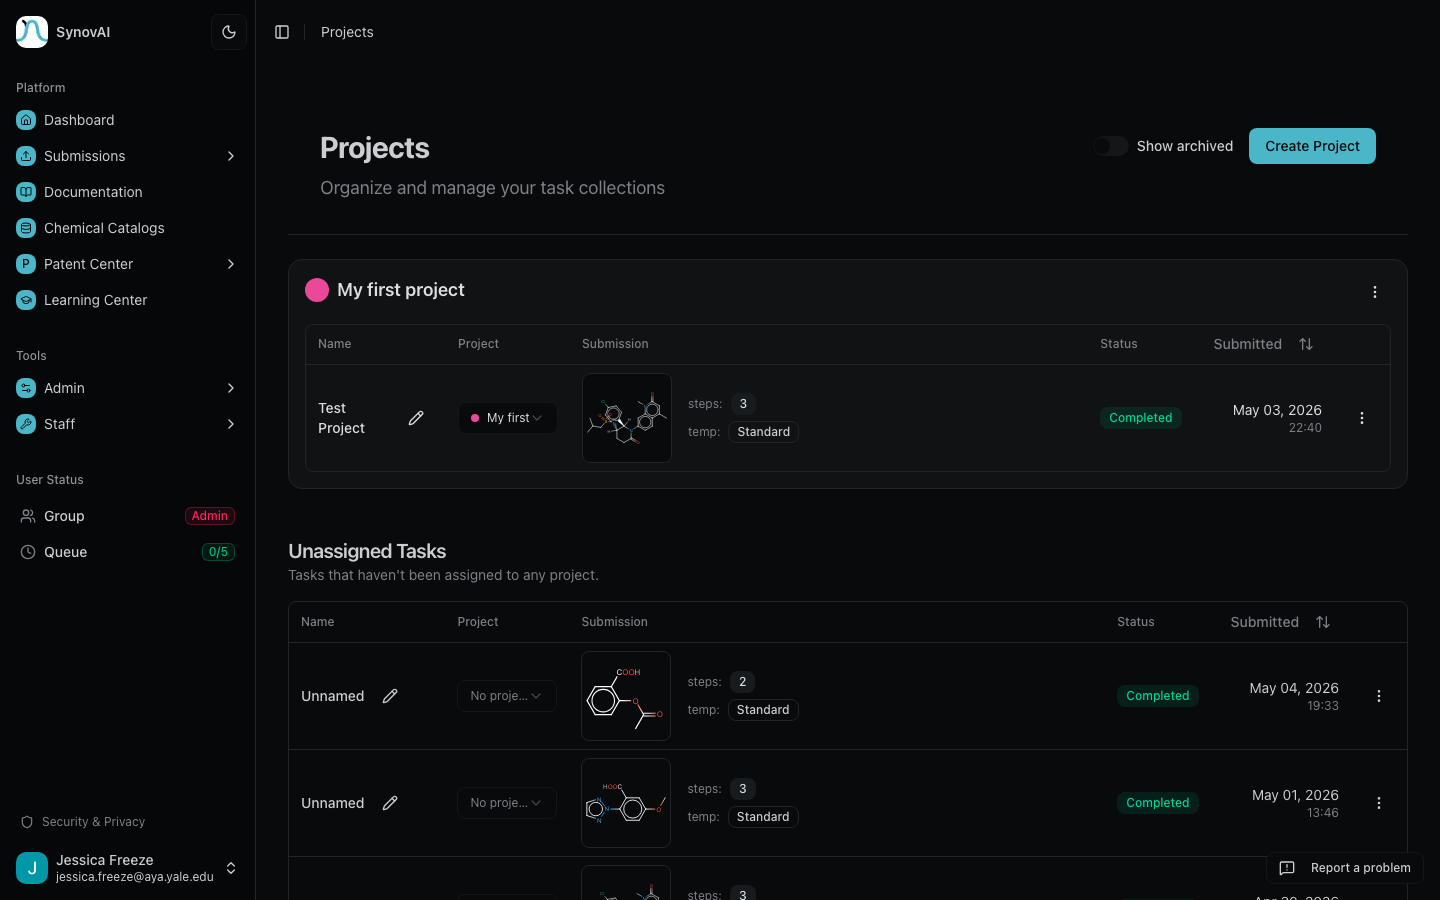Open the COOH molecule thumbnail
Viewport: 1440px width, 900px height.
coord(626,696)
